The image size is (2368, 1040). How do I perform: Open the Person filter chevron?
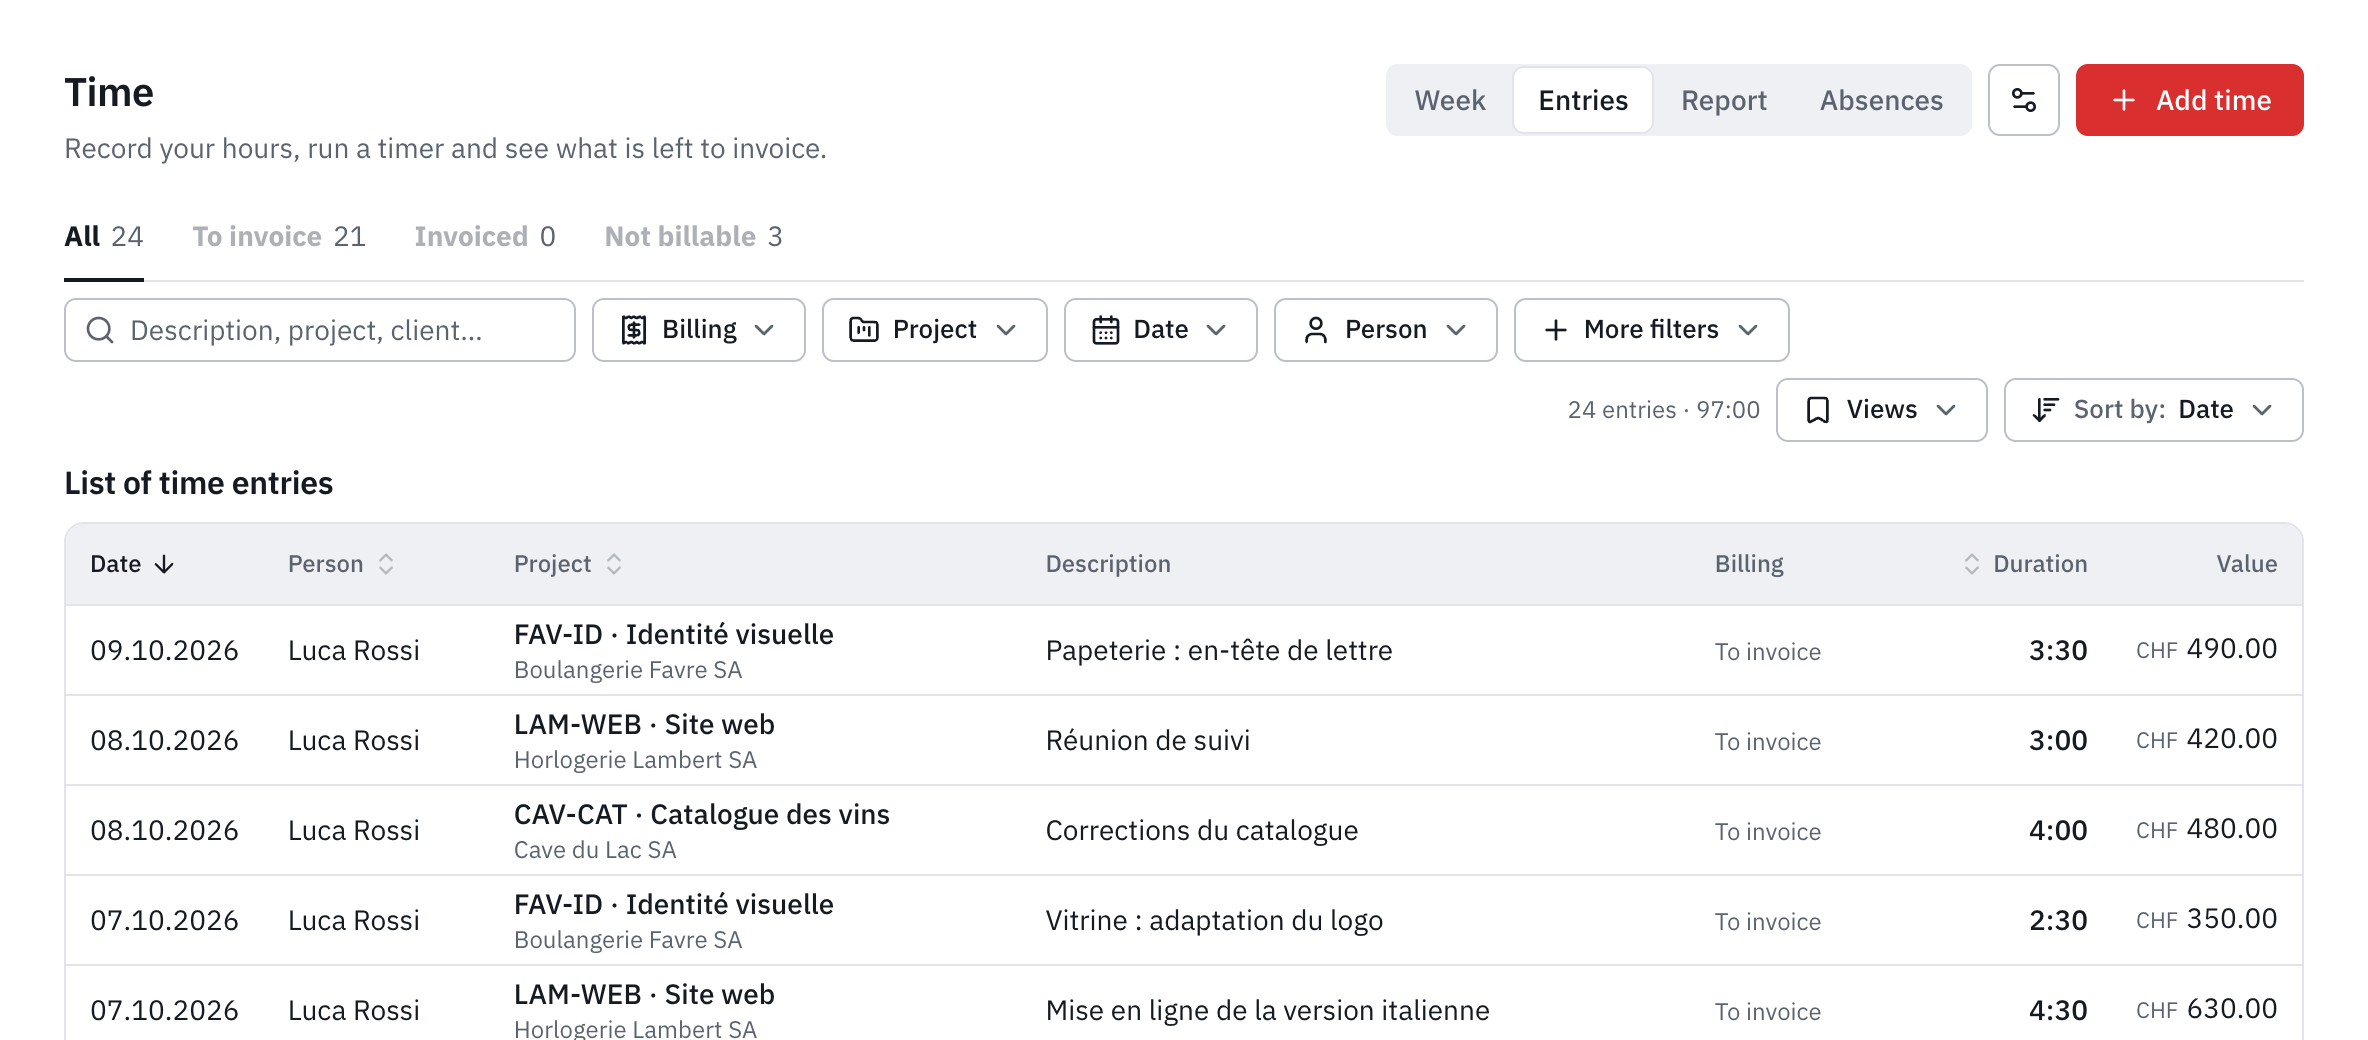click(1456, 330)
